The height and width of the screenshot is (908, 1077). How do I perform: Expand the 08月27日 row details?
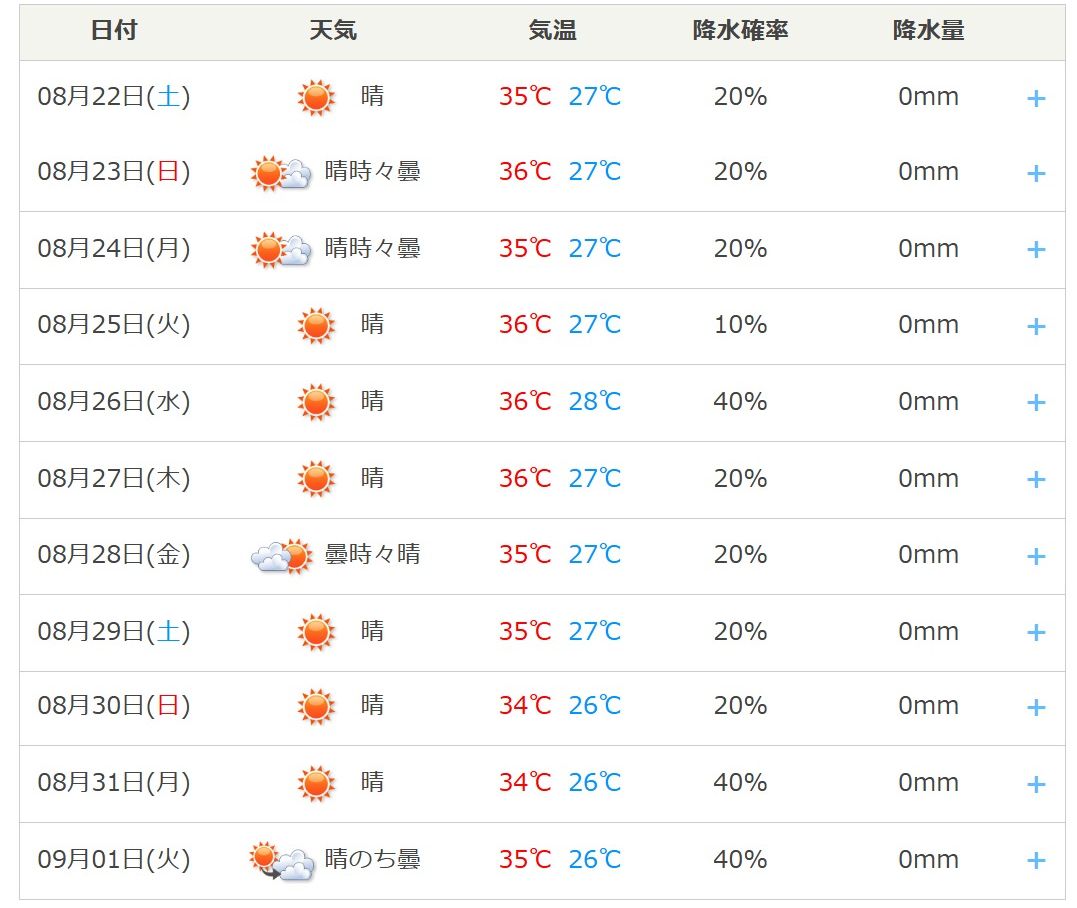1036,479
